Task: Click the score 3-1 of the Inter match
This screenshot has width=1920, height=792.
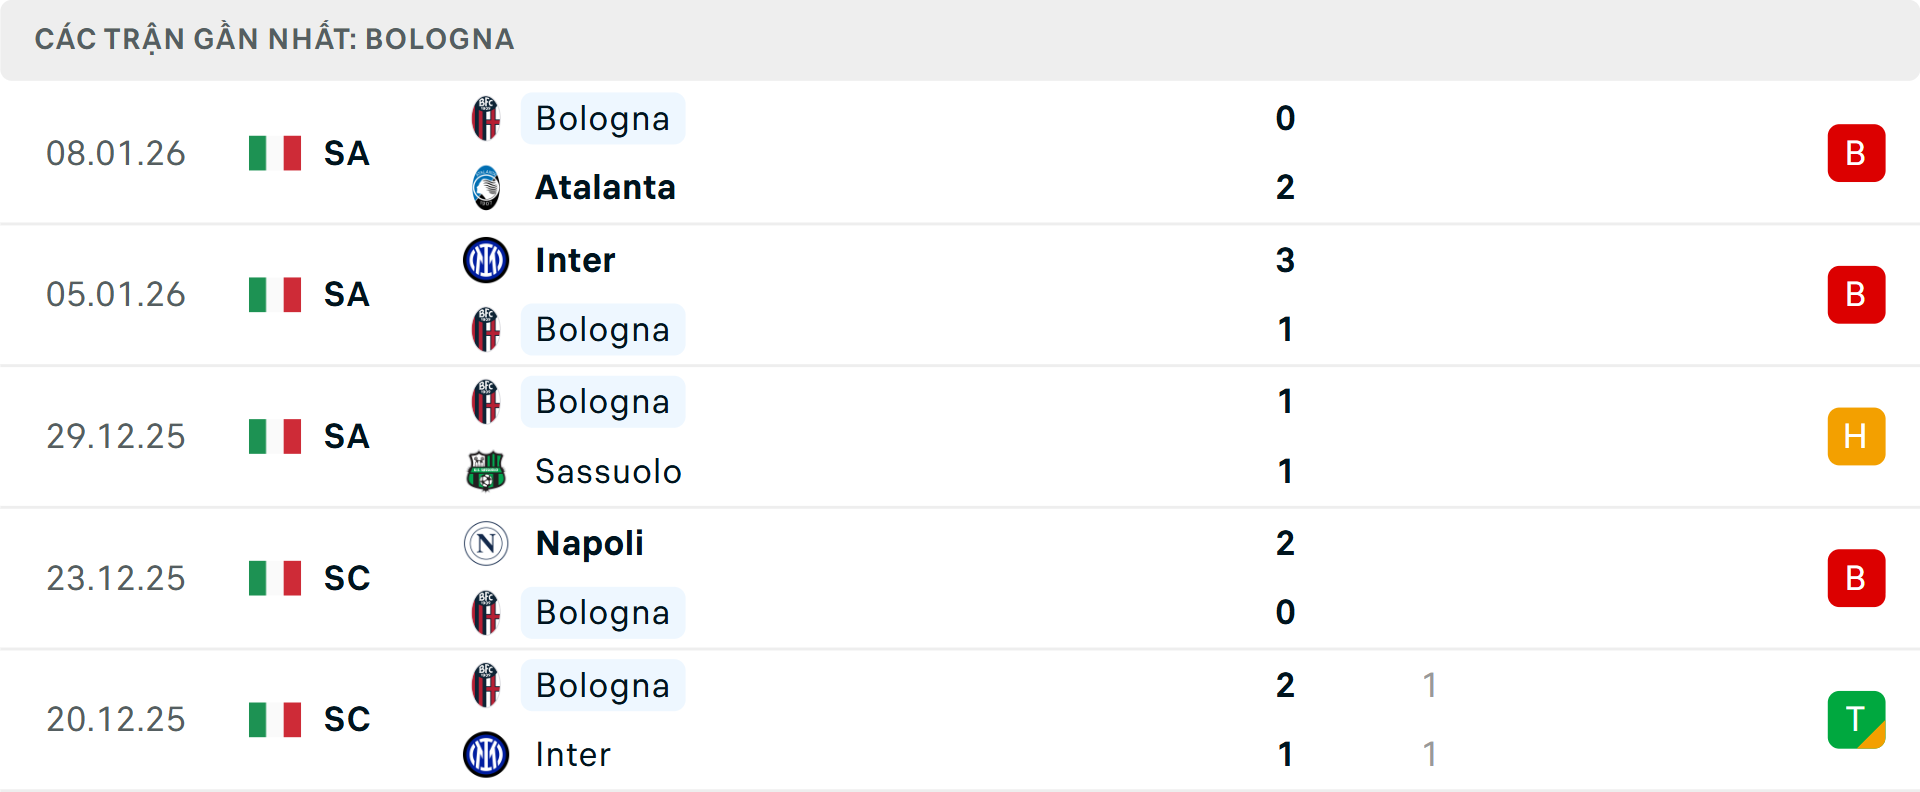Action: click(1286, 294)
